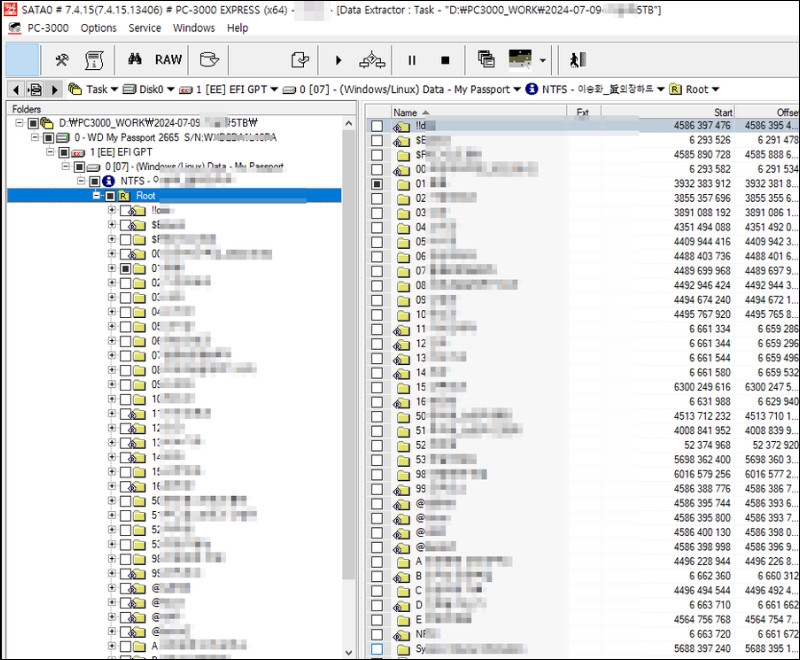Click the save-to-folder document icon
The width and height of the screenshot is (800, 660).
pyautogui.click(x=300, y=60)
